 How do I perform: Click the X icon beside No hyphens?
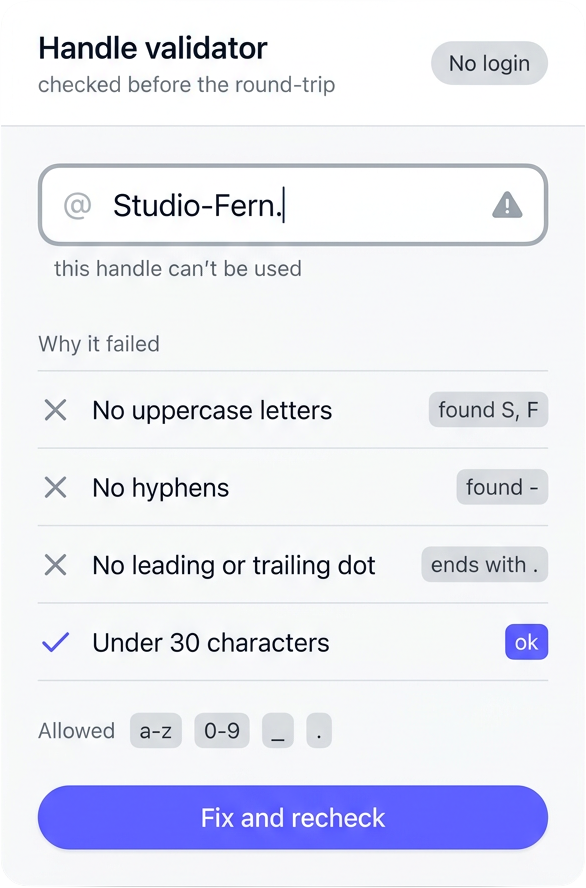tap(55, 487)
